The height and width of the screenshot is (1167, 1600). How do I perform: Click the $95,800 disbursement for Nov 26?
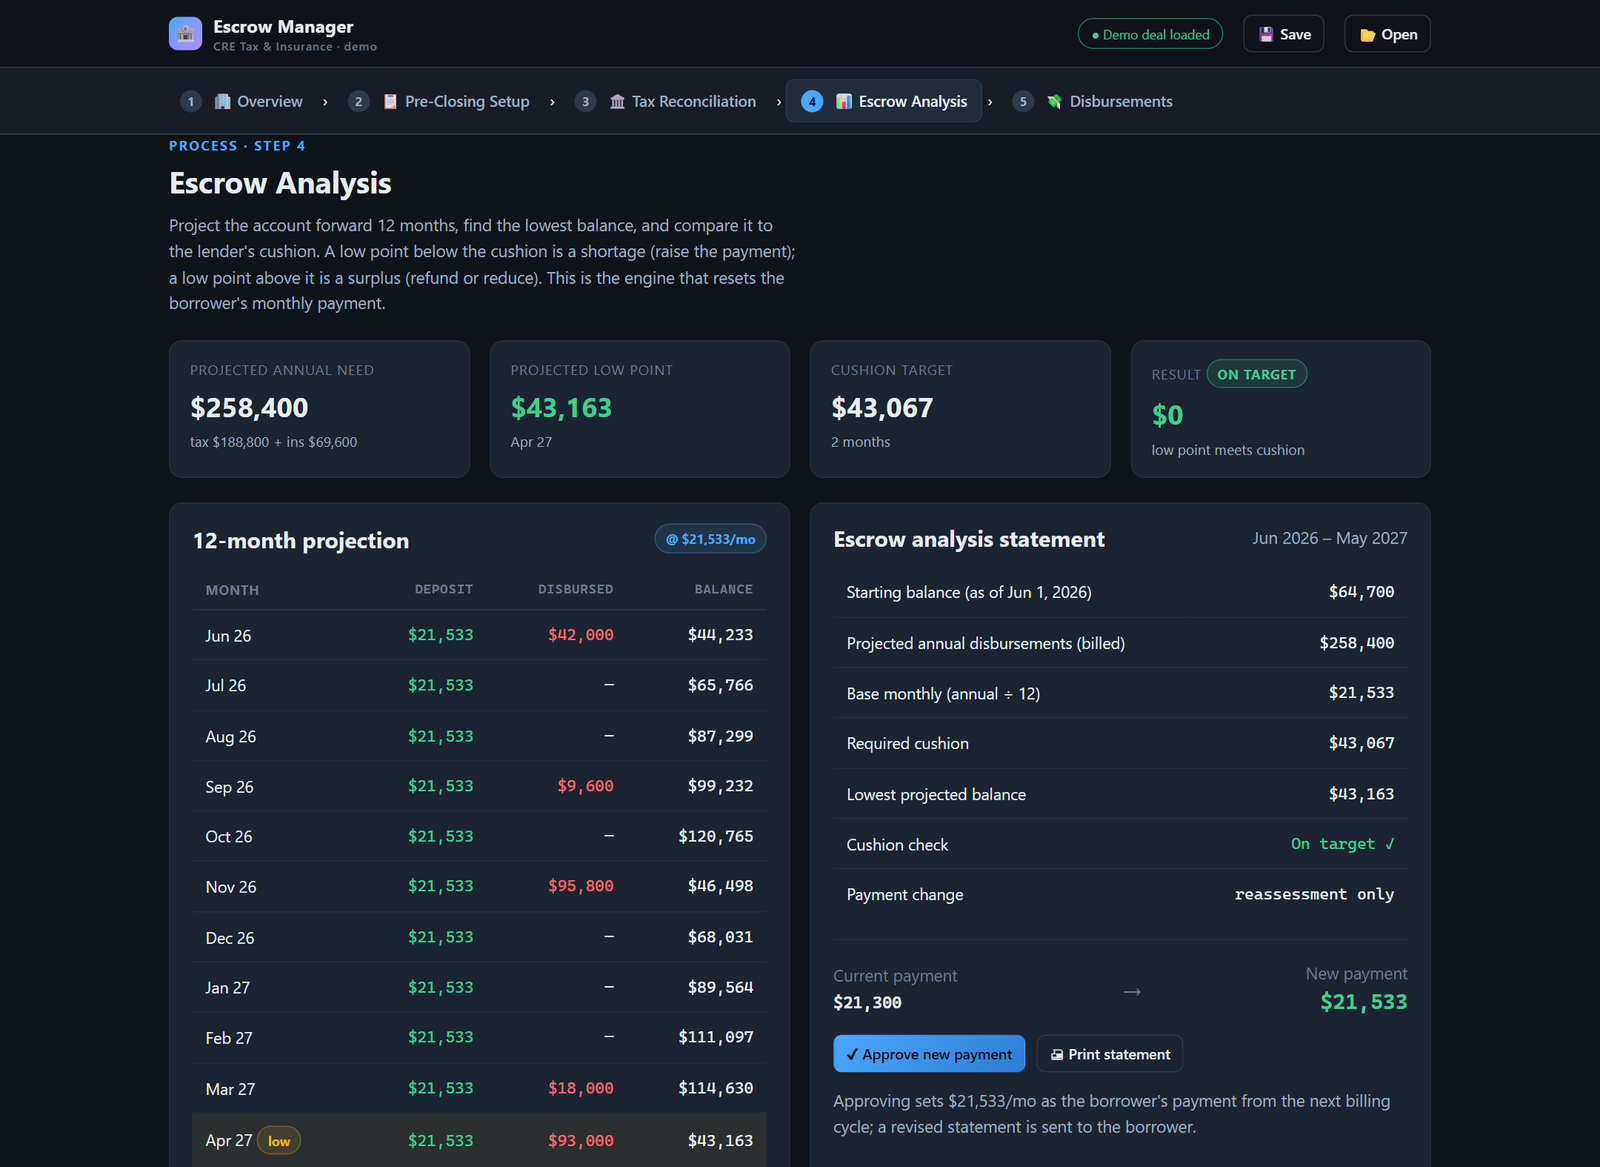(x=581, y=886)
